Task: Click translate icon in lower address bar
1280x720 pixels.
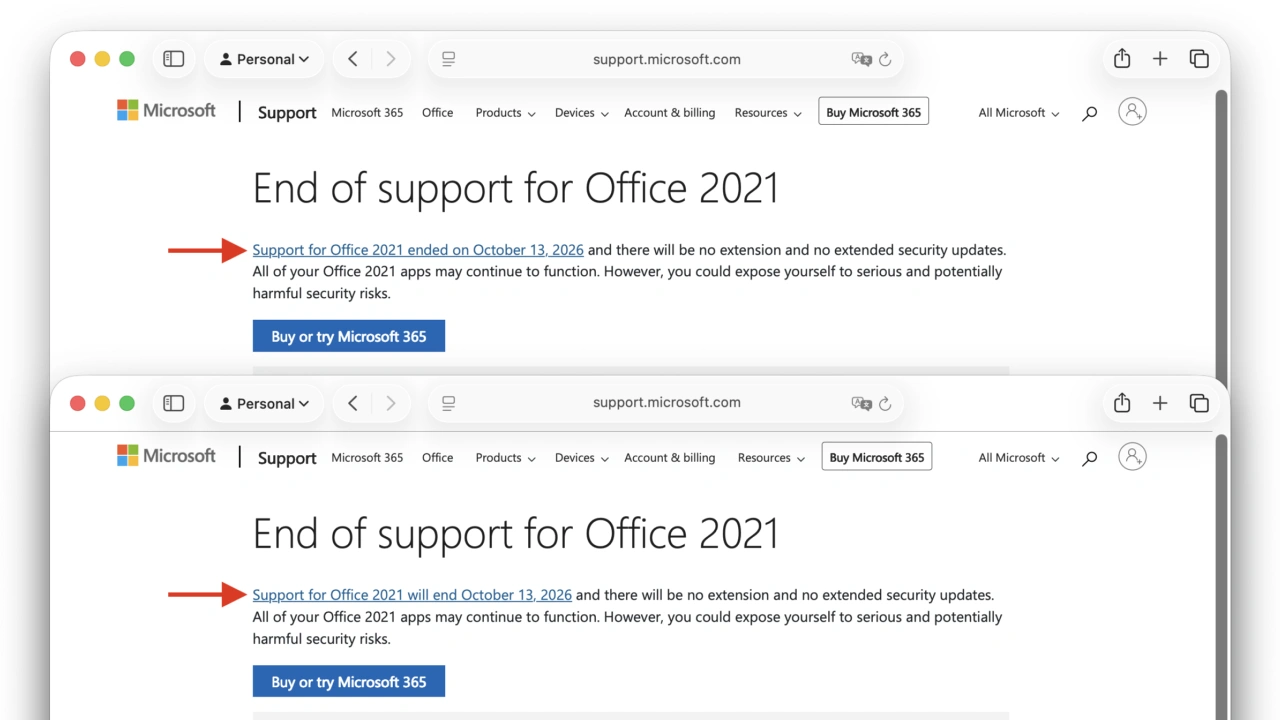Action: pos(861,403)
